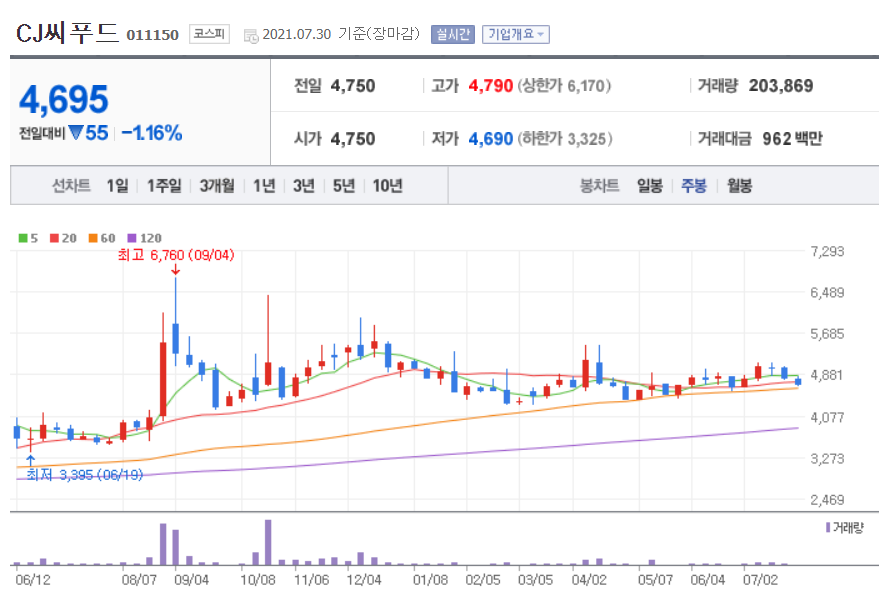The image size is (879, 592).
Task: Click the 12/04 date axis label
Action: 364,580
